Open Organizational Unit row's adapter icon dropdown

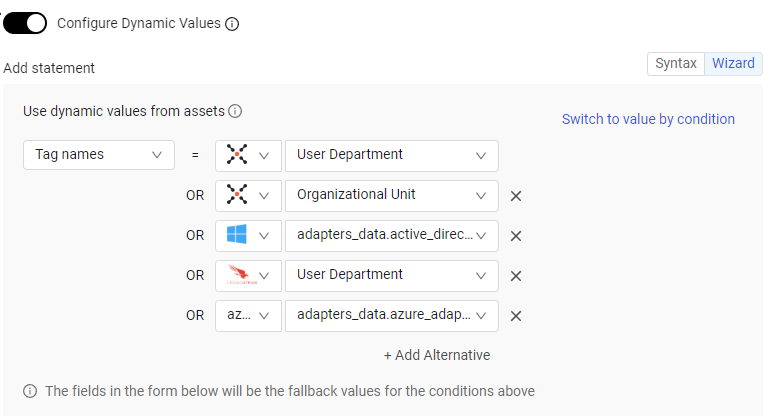point(248,195)
